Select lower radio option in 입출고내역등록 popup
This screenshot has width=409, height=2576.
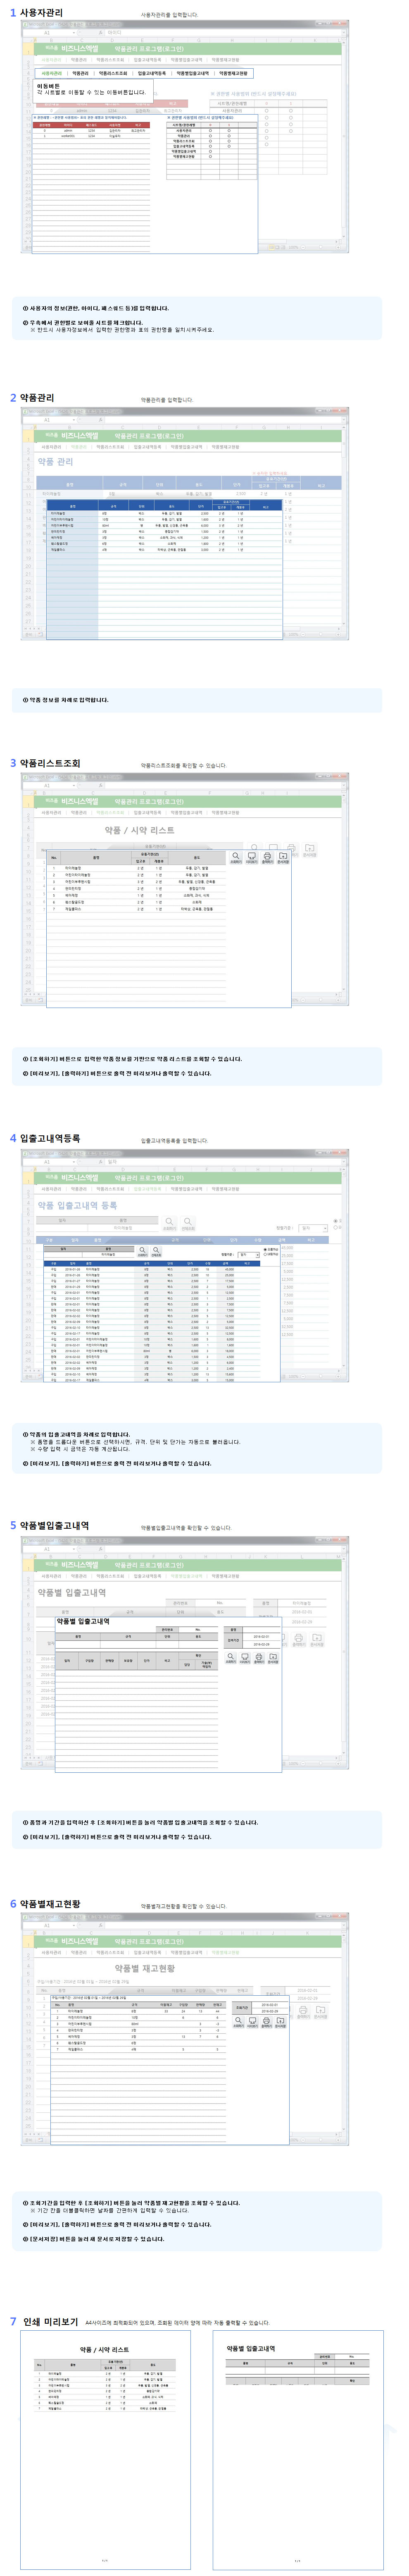pyautogui.click(x=264, y=1255)
